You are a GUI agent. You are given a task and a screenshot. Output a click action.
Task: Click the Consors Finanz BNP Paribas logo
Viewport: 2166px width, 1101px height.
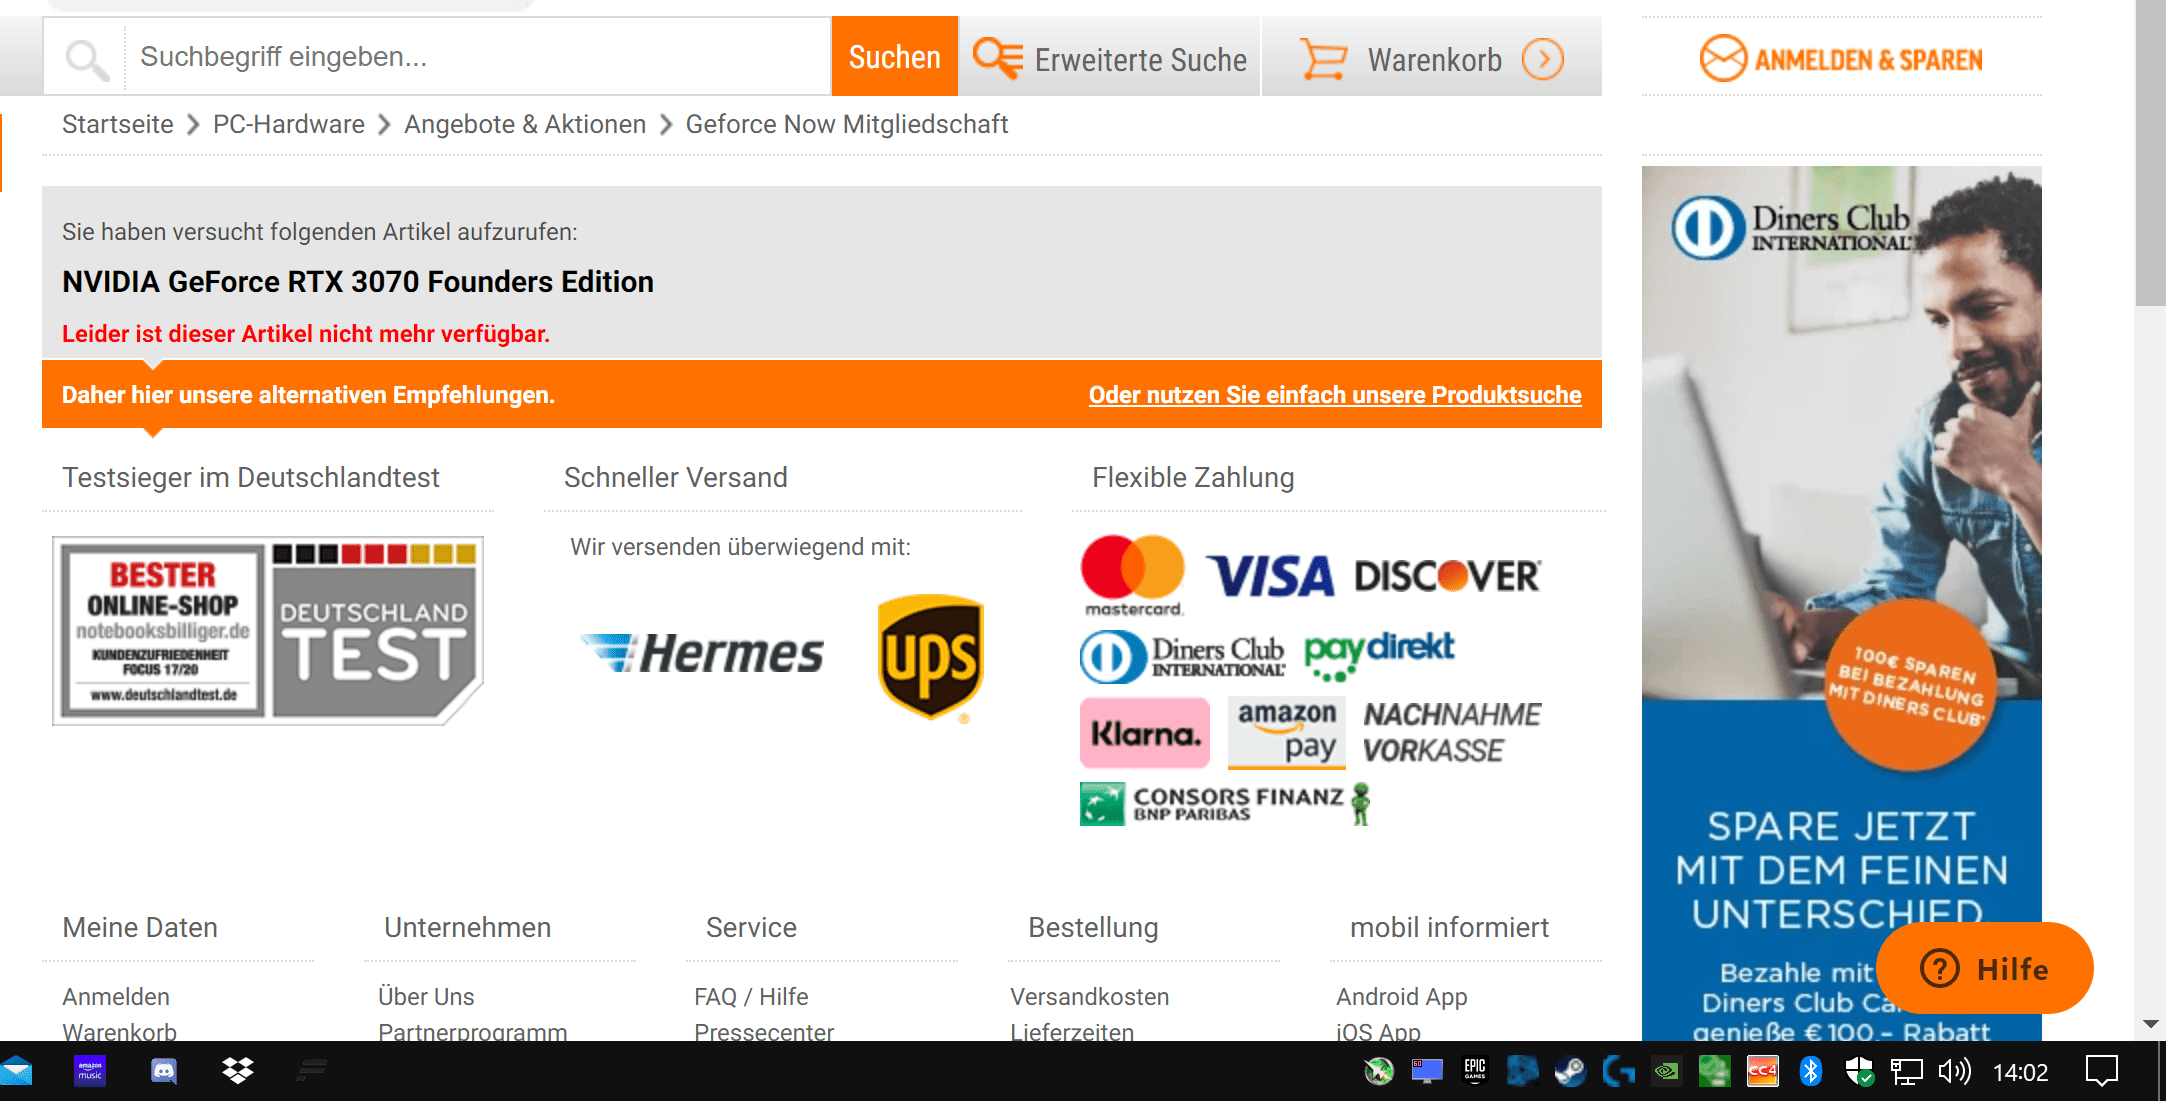tap(1225, 804)
